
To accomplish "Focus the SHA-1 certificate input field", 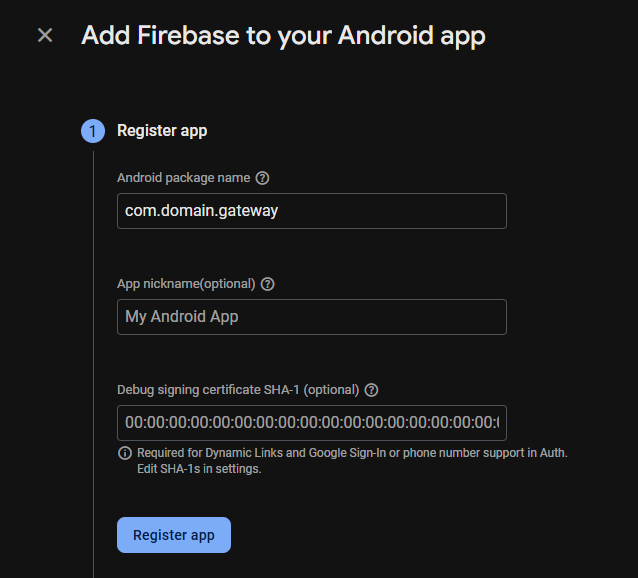I will coord(311,423).
